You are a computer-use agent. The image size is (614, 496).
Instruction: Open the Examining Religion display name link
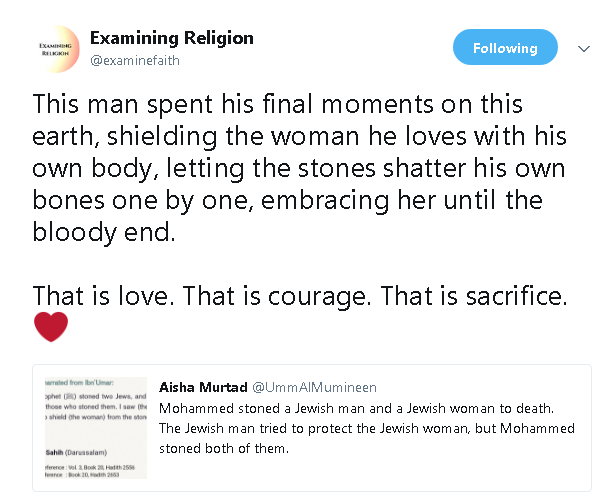(x=171, y=38)
